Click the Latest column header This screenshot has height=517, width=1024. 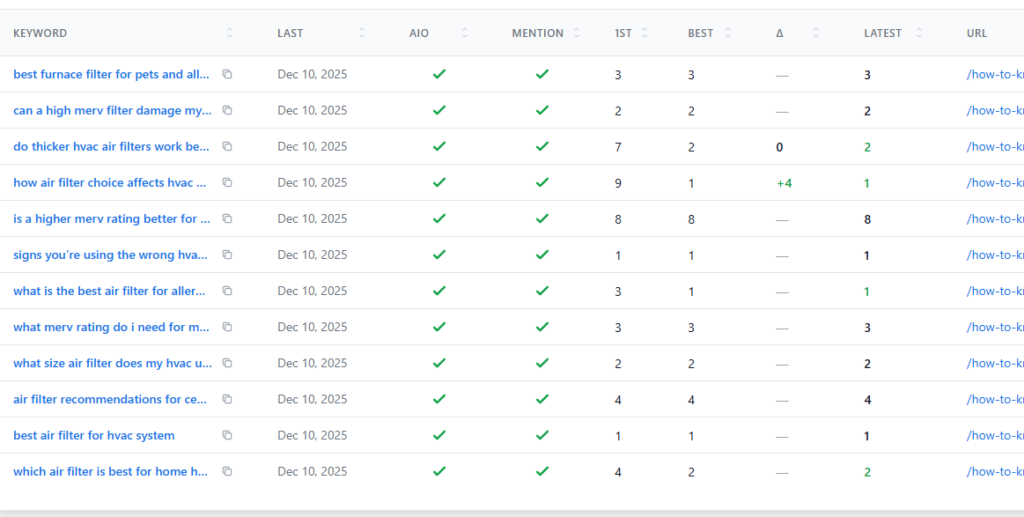(882, 33)
